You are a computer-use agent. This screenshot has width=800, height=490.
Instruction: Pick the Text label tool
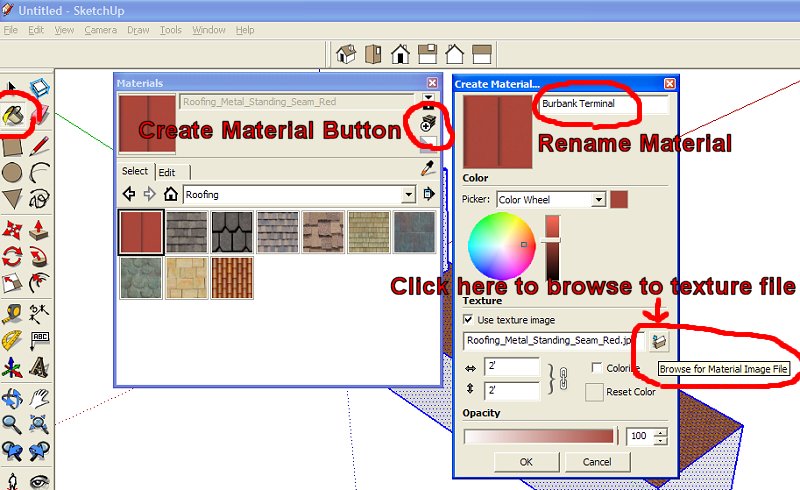coord(39,340)
